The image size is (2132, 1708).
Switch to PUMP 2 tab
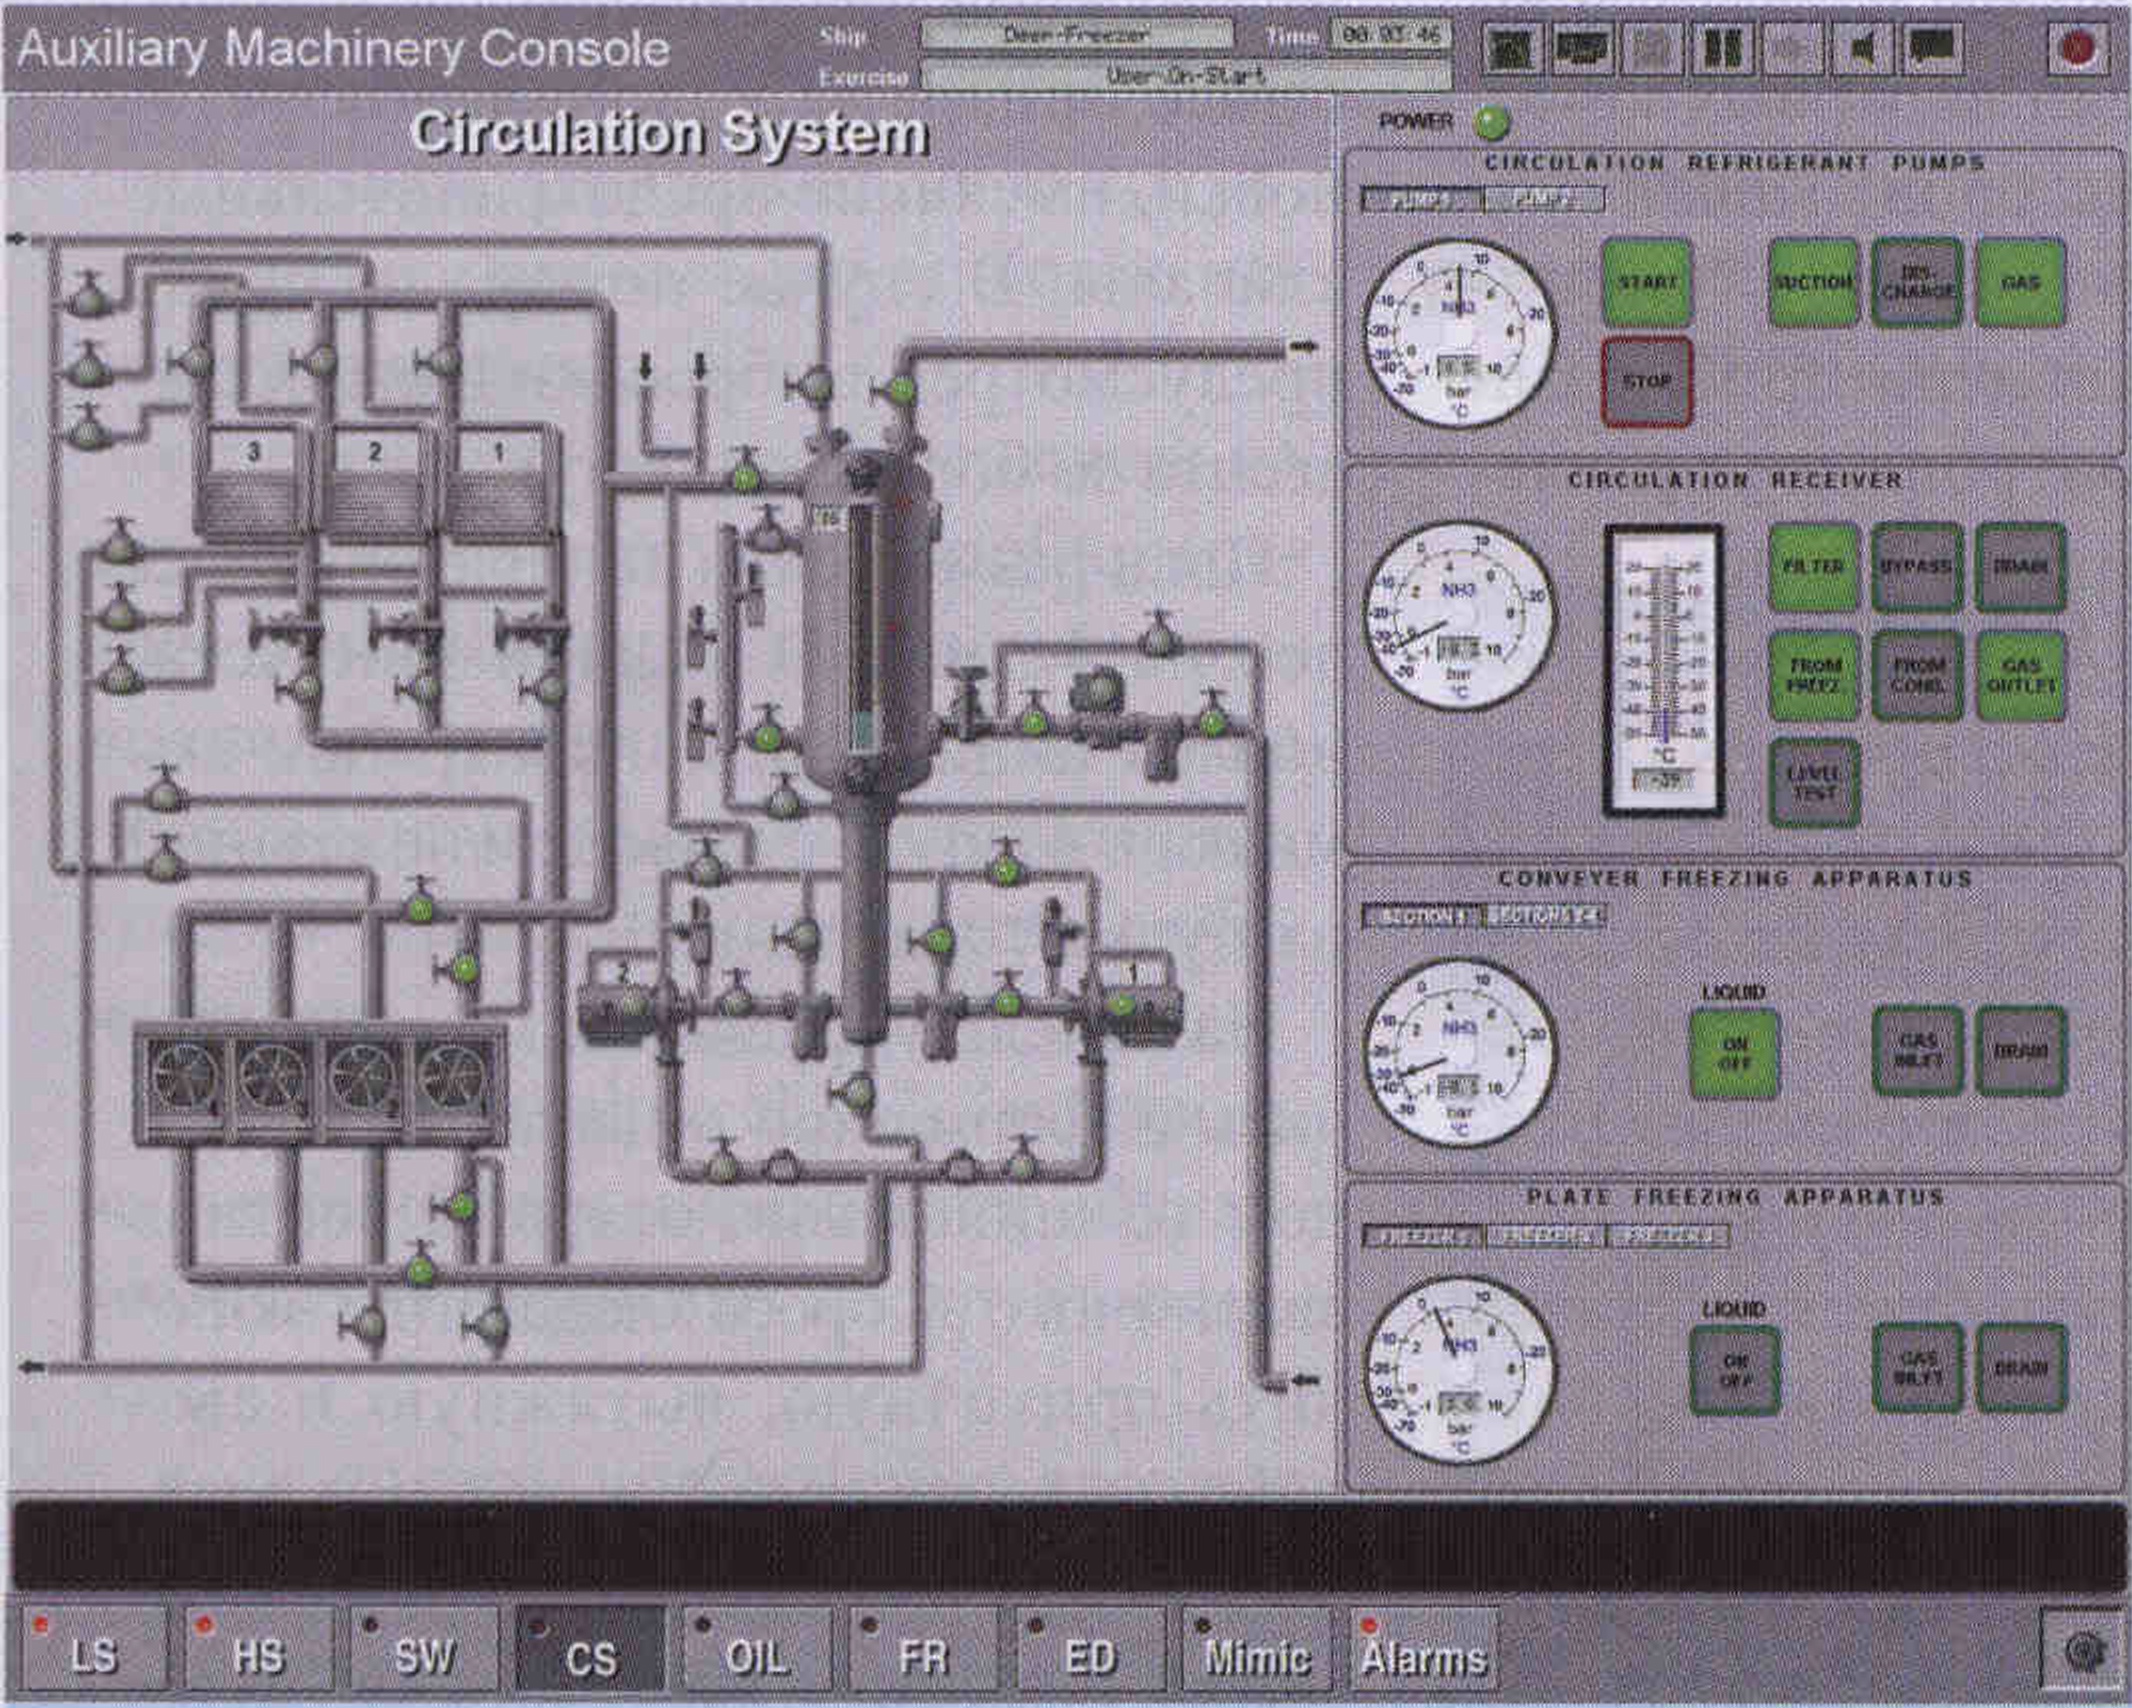pos(1543,200)
